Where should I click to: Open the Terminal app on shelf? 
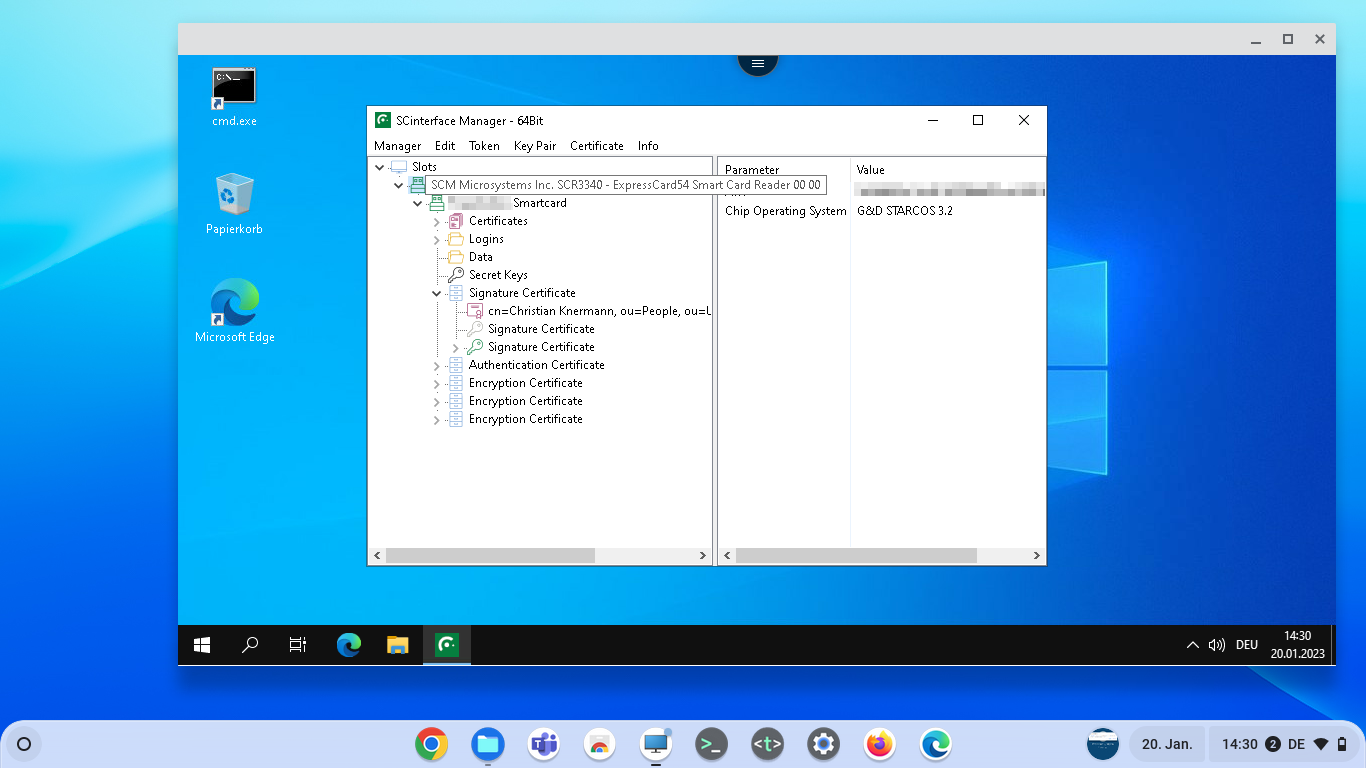[711, 744]
